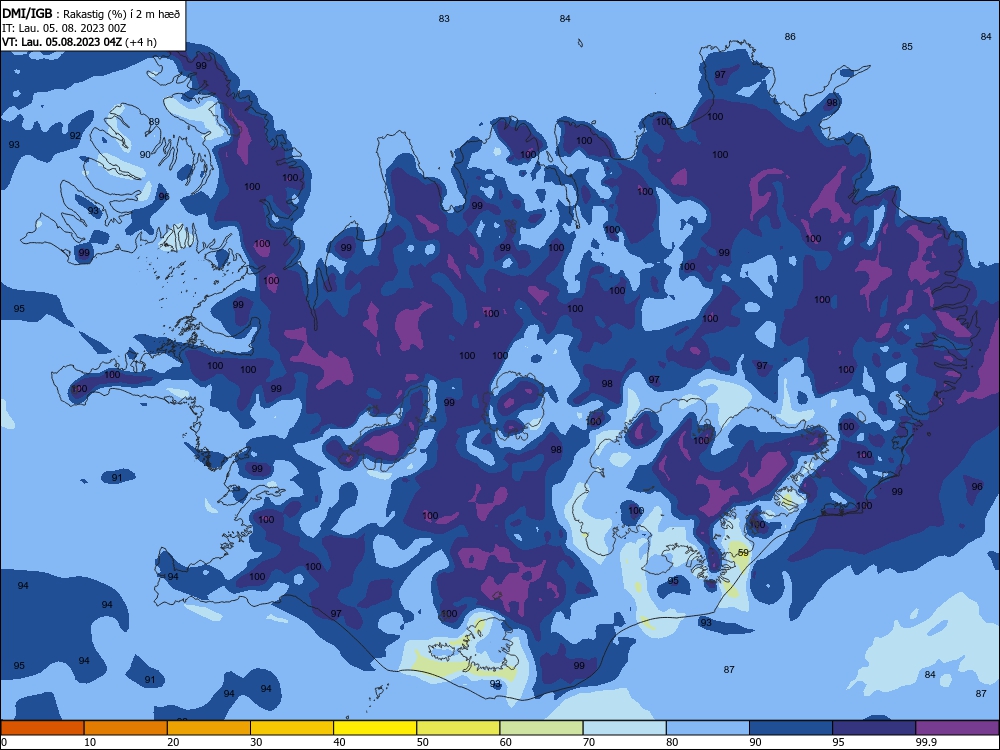Select the '10' legend scale label

90,742
